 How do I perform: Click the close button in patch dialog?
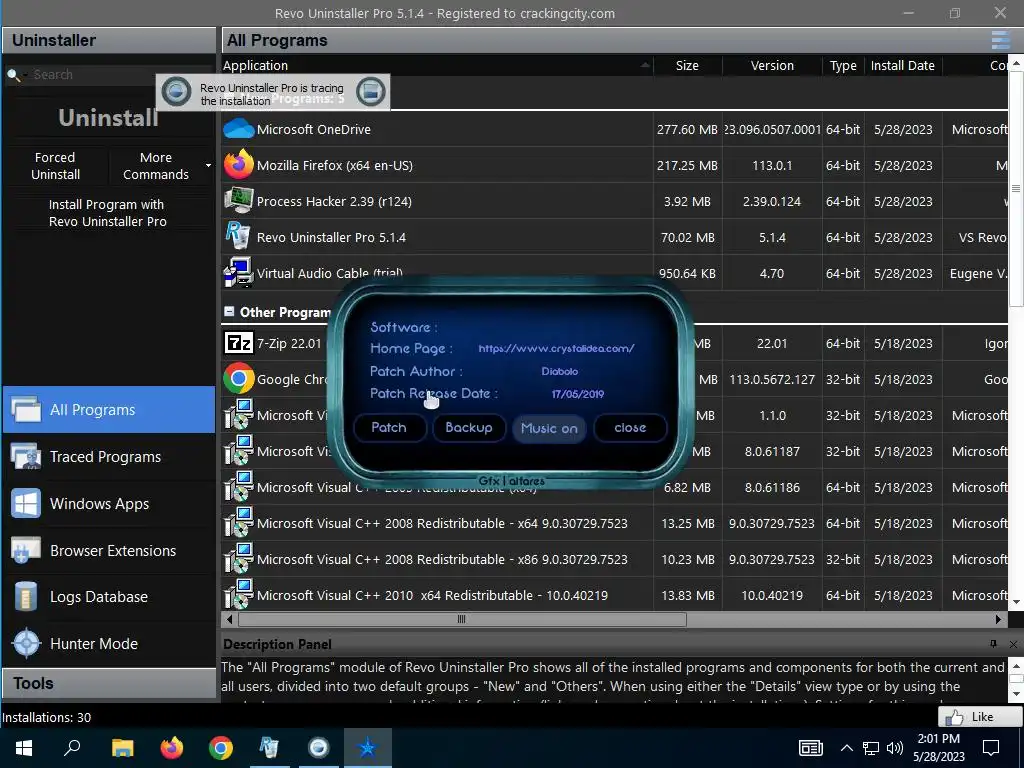(630, 428)
